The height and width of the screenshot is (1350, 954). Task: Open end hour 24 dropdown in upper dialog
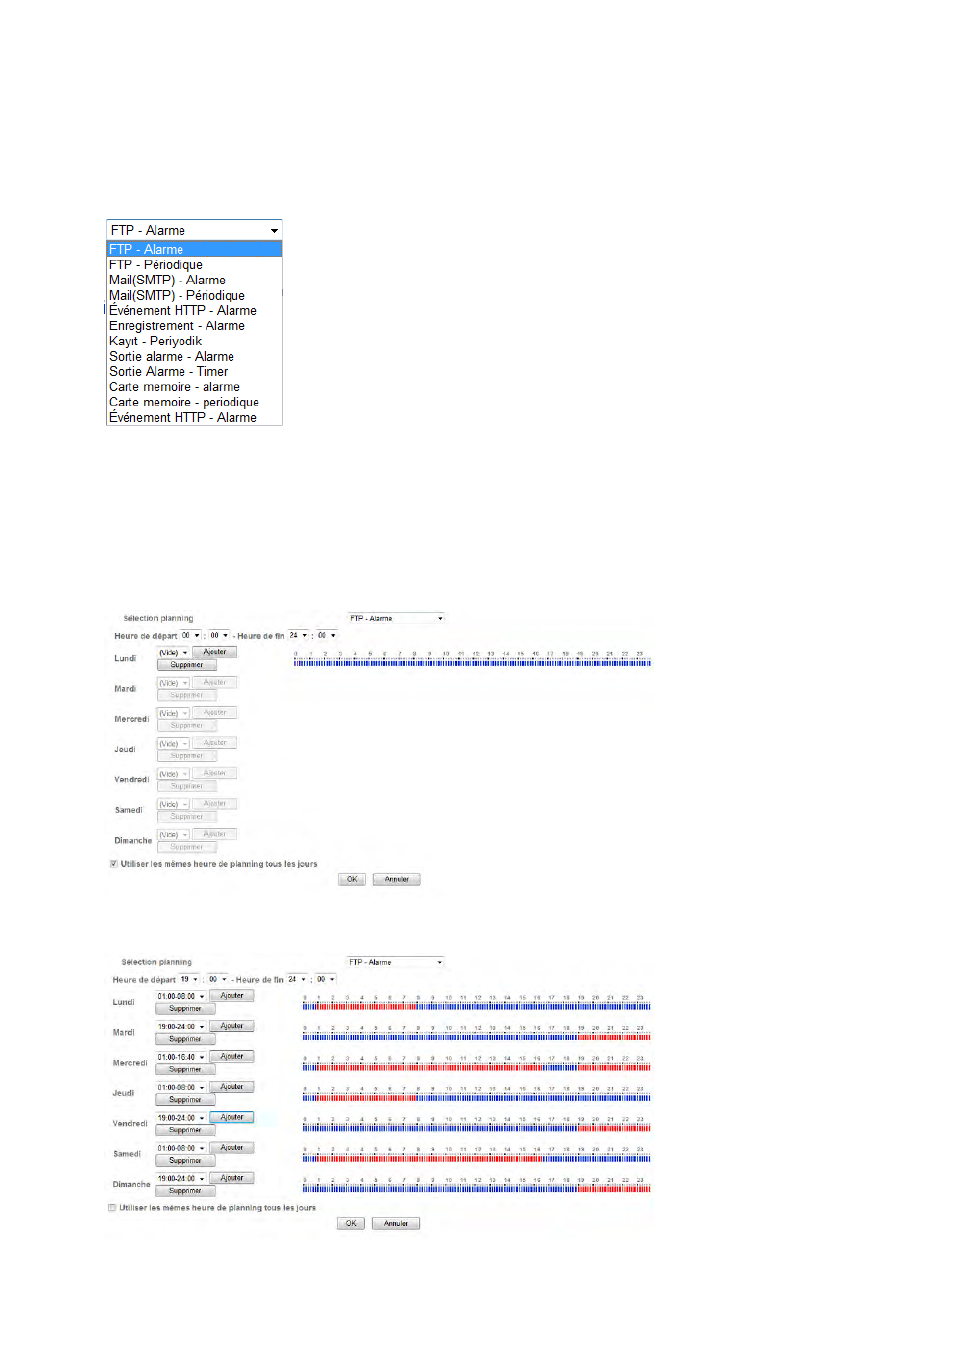click(297, 635)
